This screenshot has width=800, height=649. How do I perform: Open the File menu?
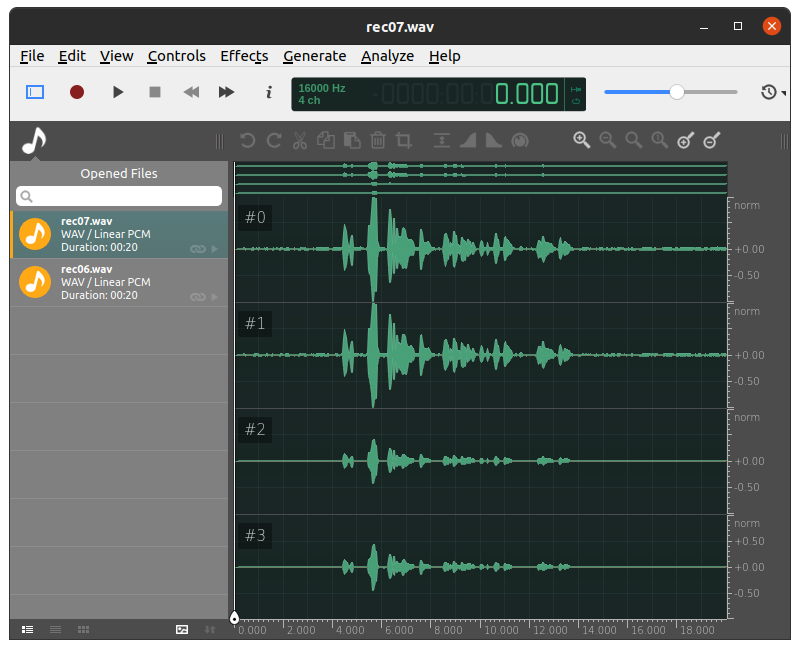(x=32, y=56)
